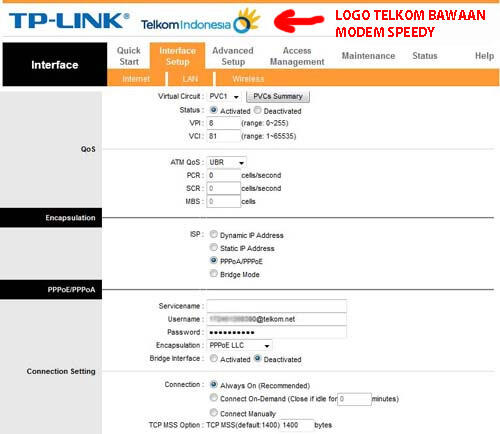Open the Help tab

484,56
